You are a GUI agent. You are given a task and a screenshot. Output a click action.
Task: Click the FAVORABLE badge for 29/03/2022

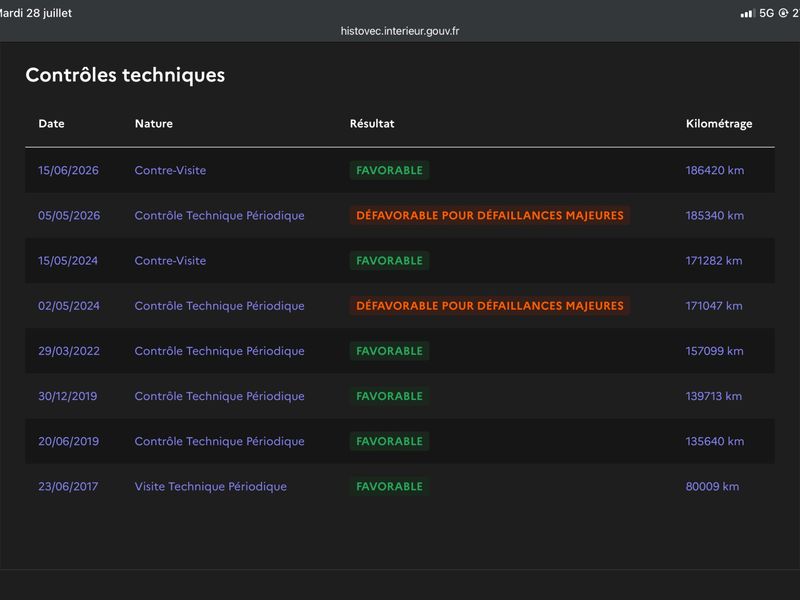[x=389, y=351]
